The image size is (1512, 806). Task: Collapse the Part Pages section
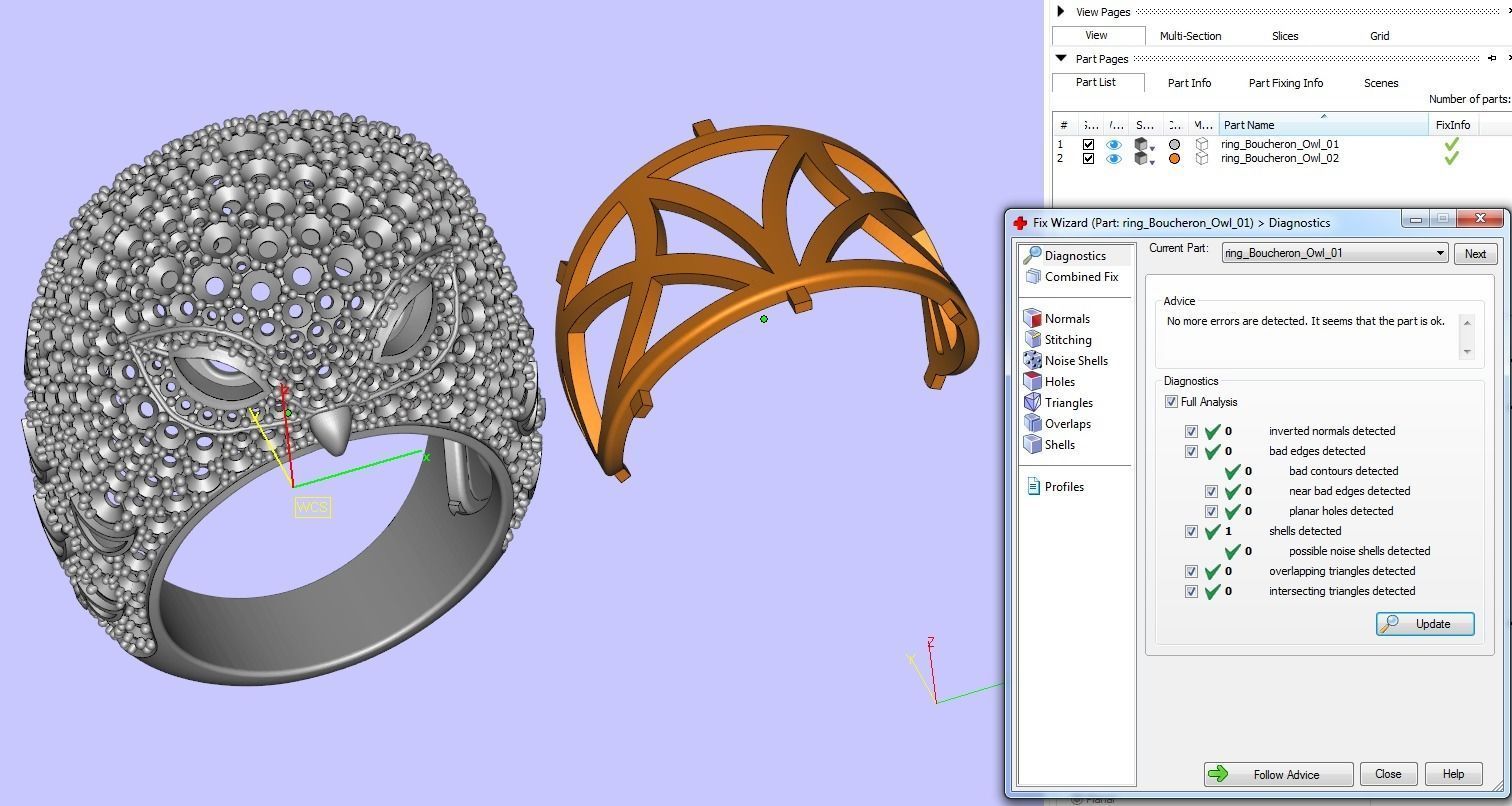coord(1061,58)
